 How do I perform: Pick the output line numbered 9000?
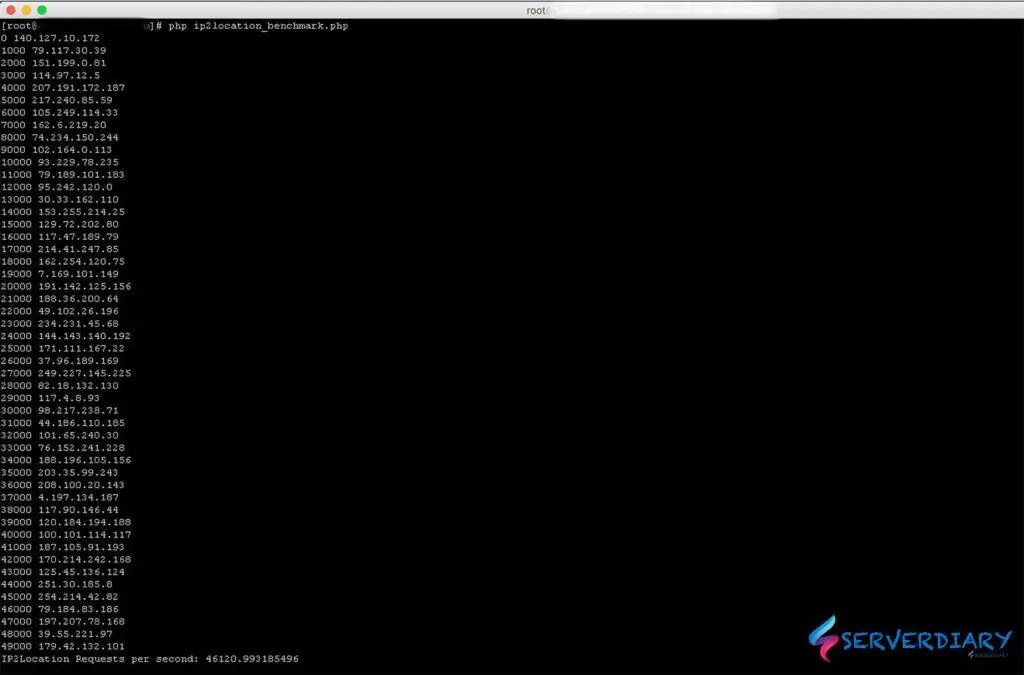(x=56, y=150)
